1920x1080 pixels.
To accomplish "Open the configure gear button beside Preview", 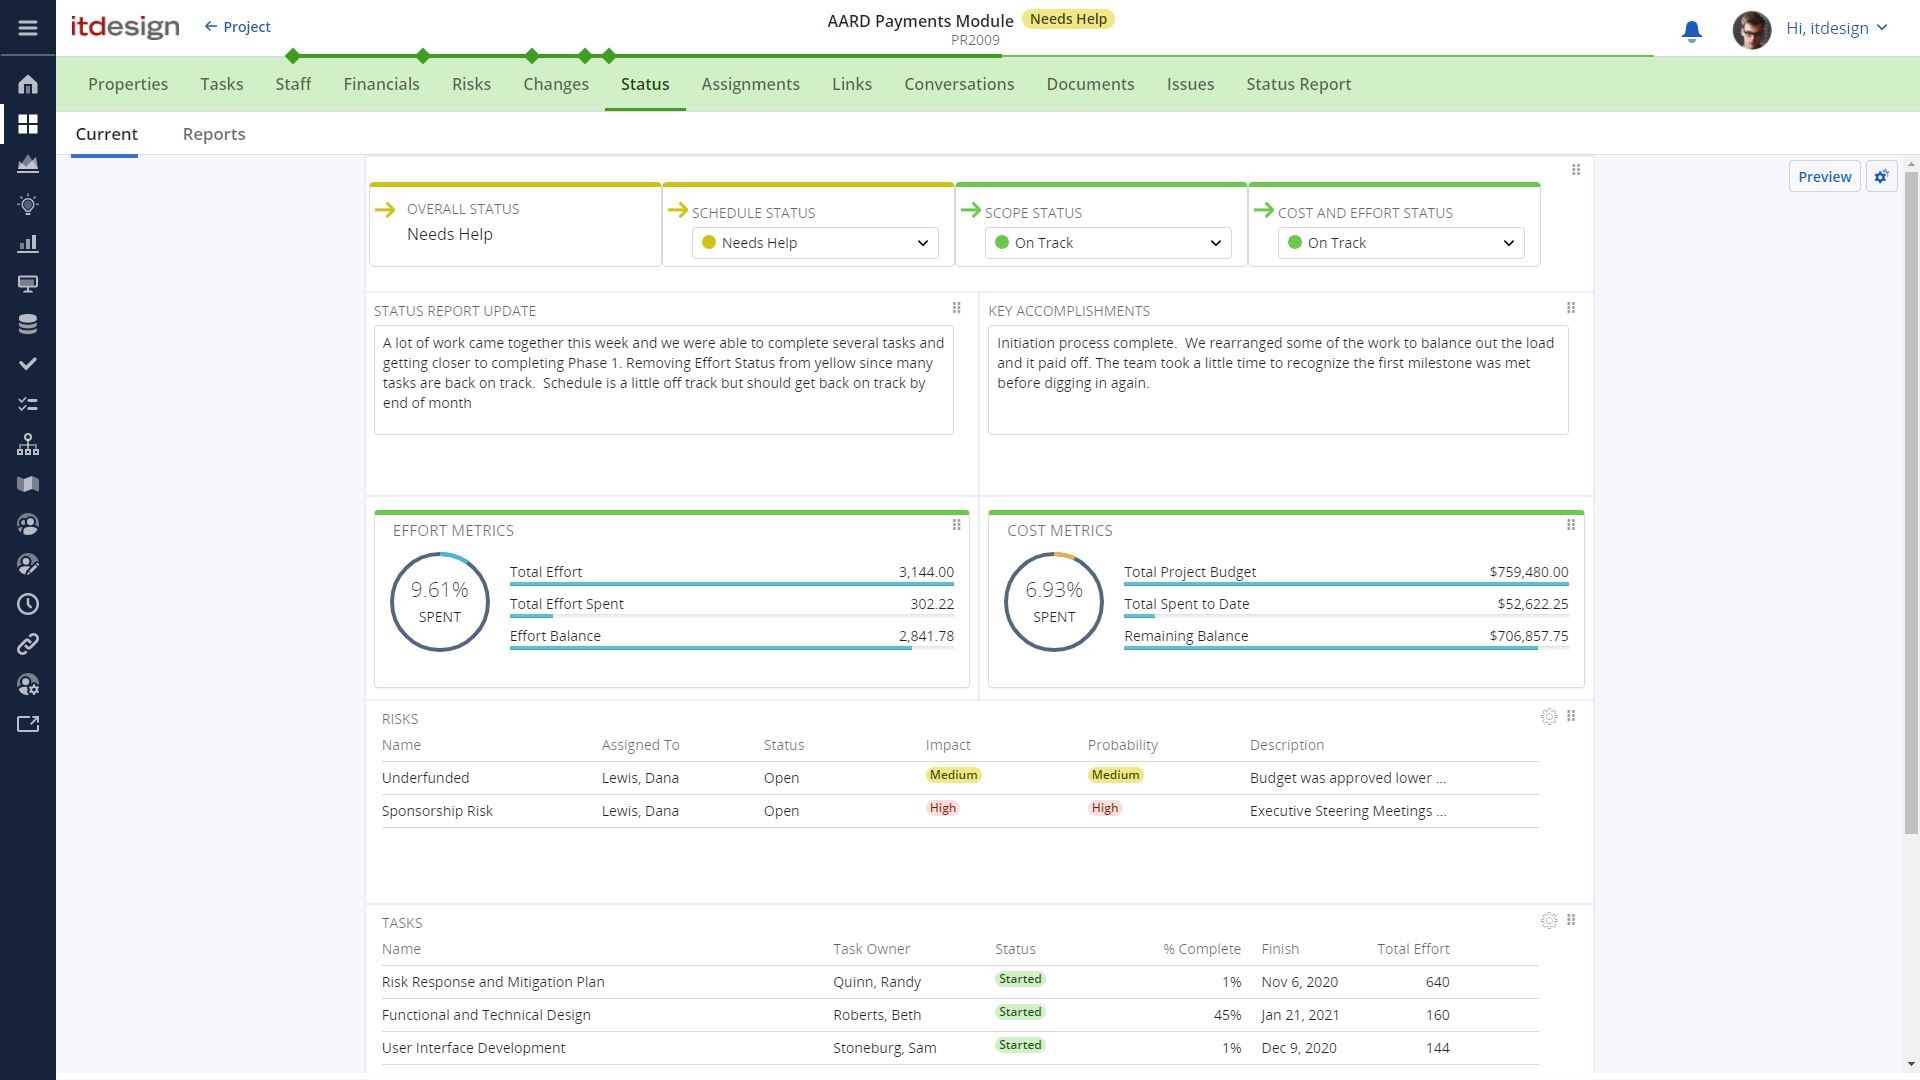I will (1881, 177).
